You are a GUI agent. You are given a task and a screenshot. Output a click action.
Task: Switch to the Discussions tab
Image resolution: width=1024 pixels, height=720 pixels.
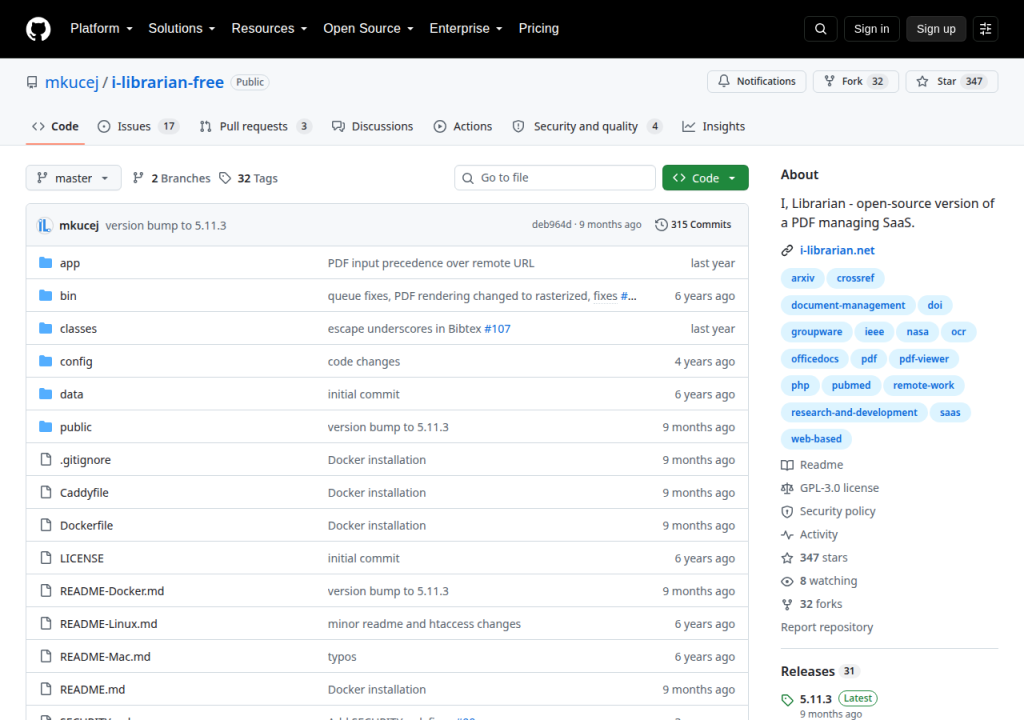coord(372,127)
